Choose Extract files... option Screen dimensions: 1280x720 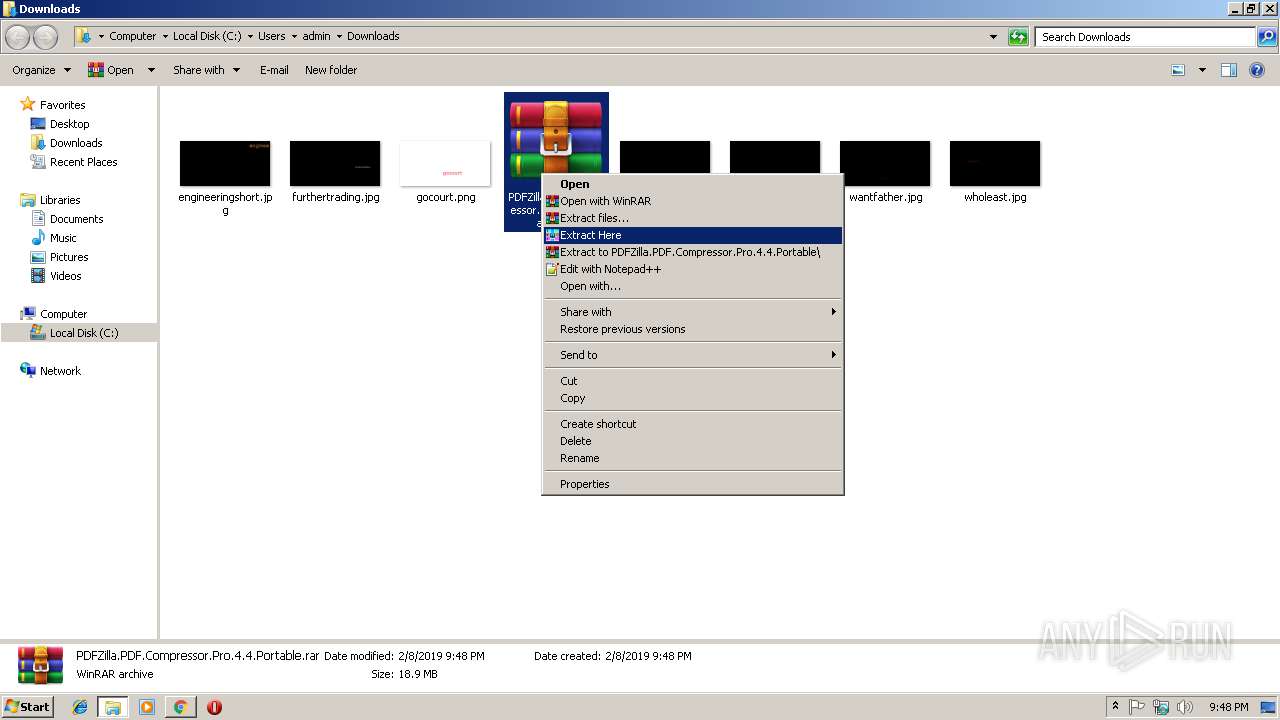click(x=693, y=218)
